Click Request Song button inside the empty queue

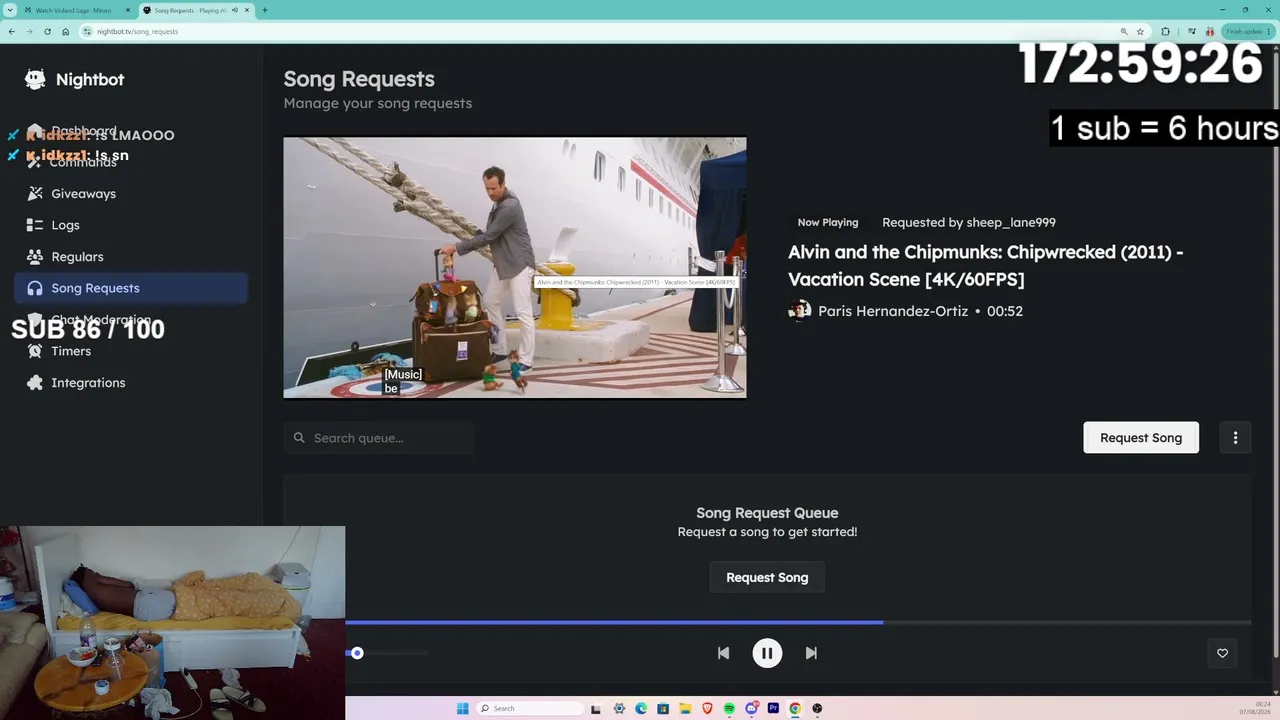pos(767,578)
